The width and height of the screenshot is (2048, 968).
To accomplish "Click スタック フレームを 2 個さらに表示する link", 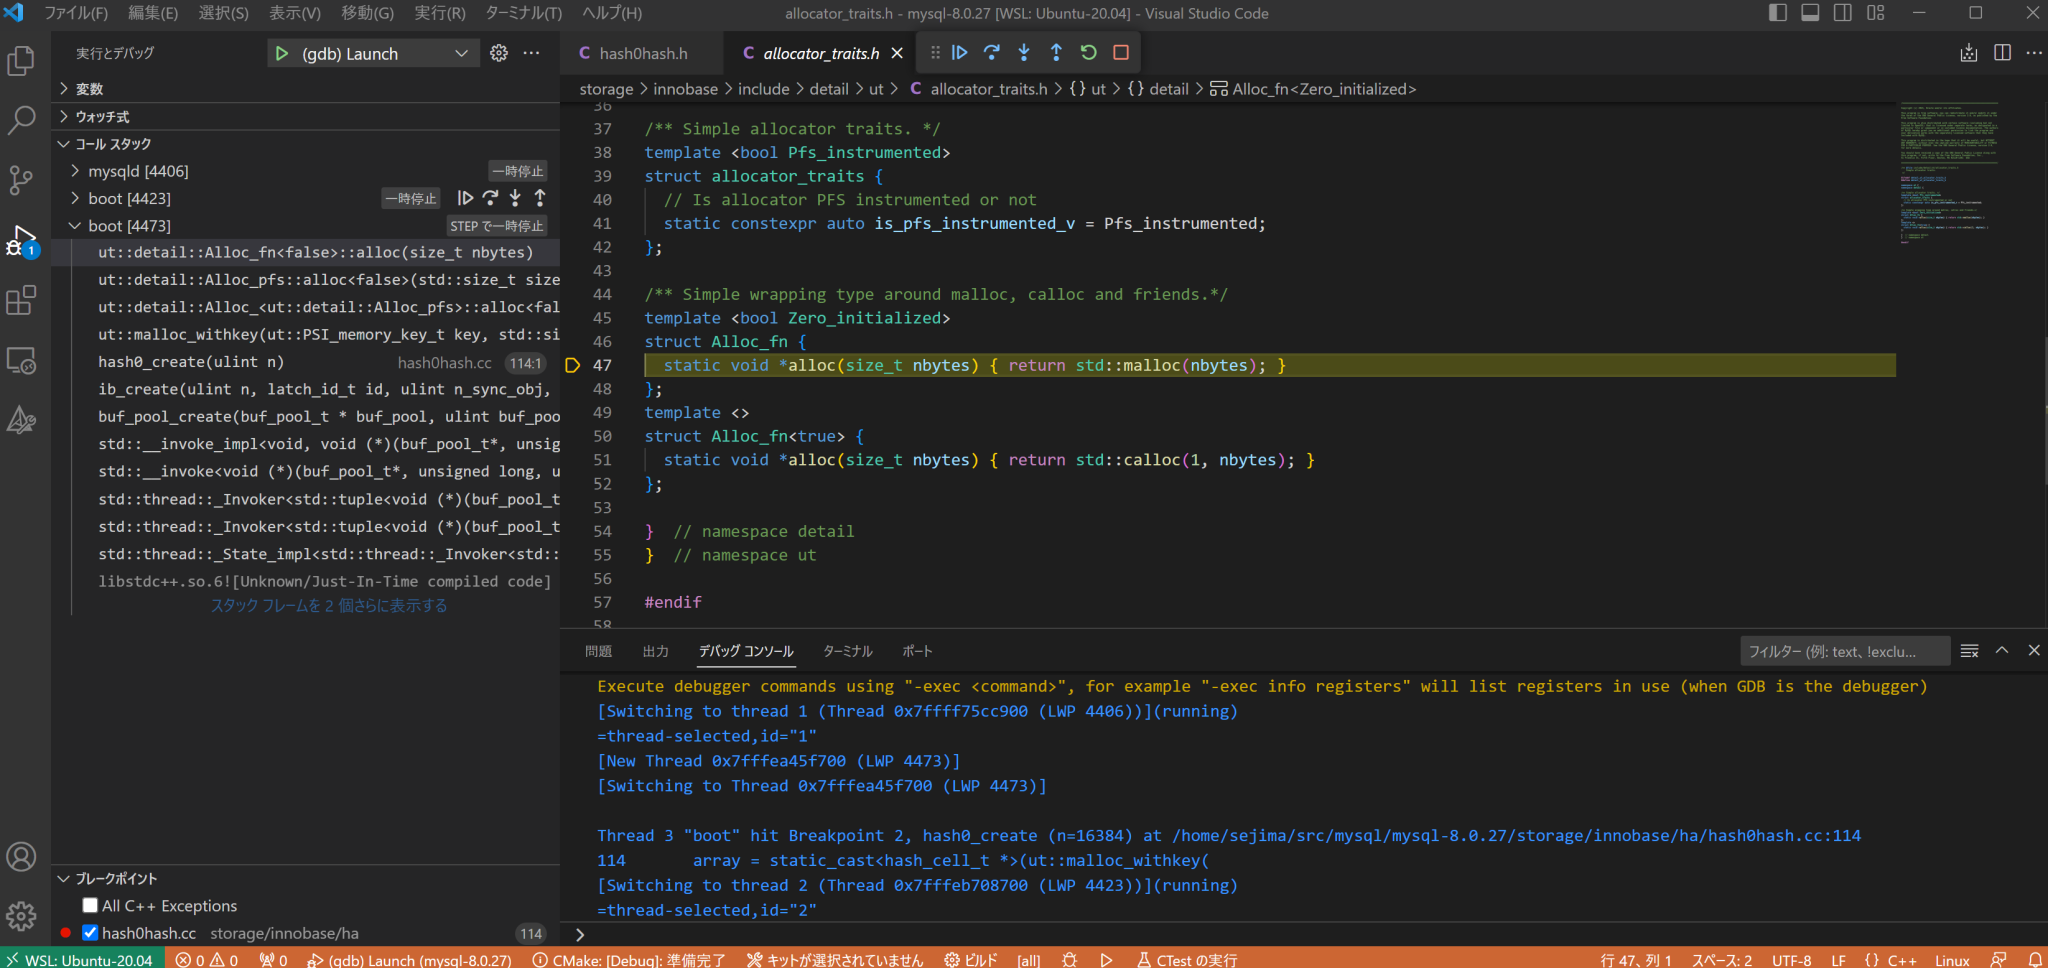I will click(x=328, y=605).
